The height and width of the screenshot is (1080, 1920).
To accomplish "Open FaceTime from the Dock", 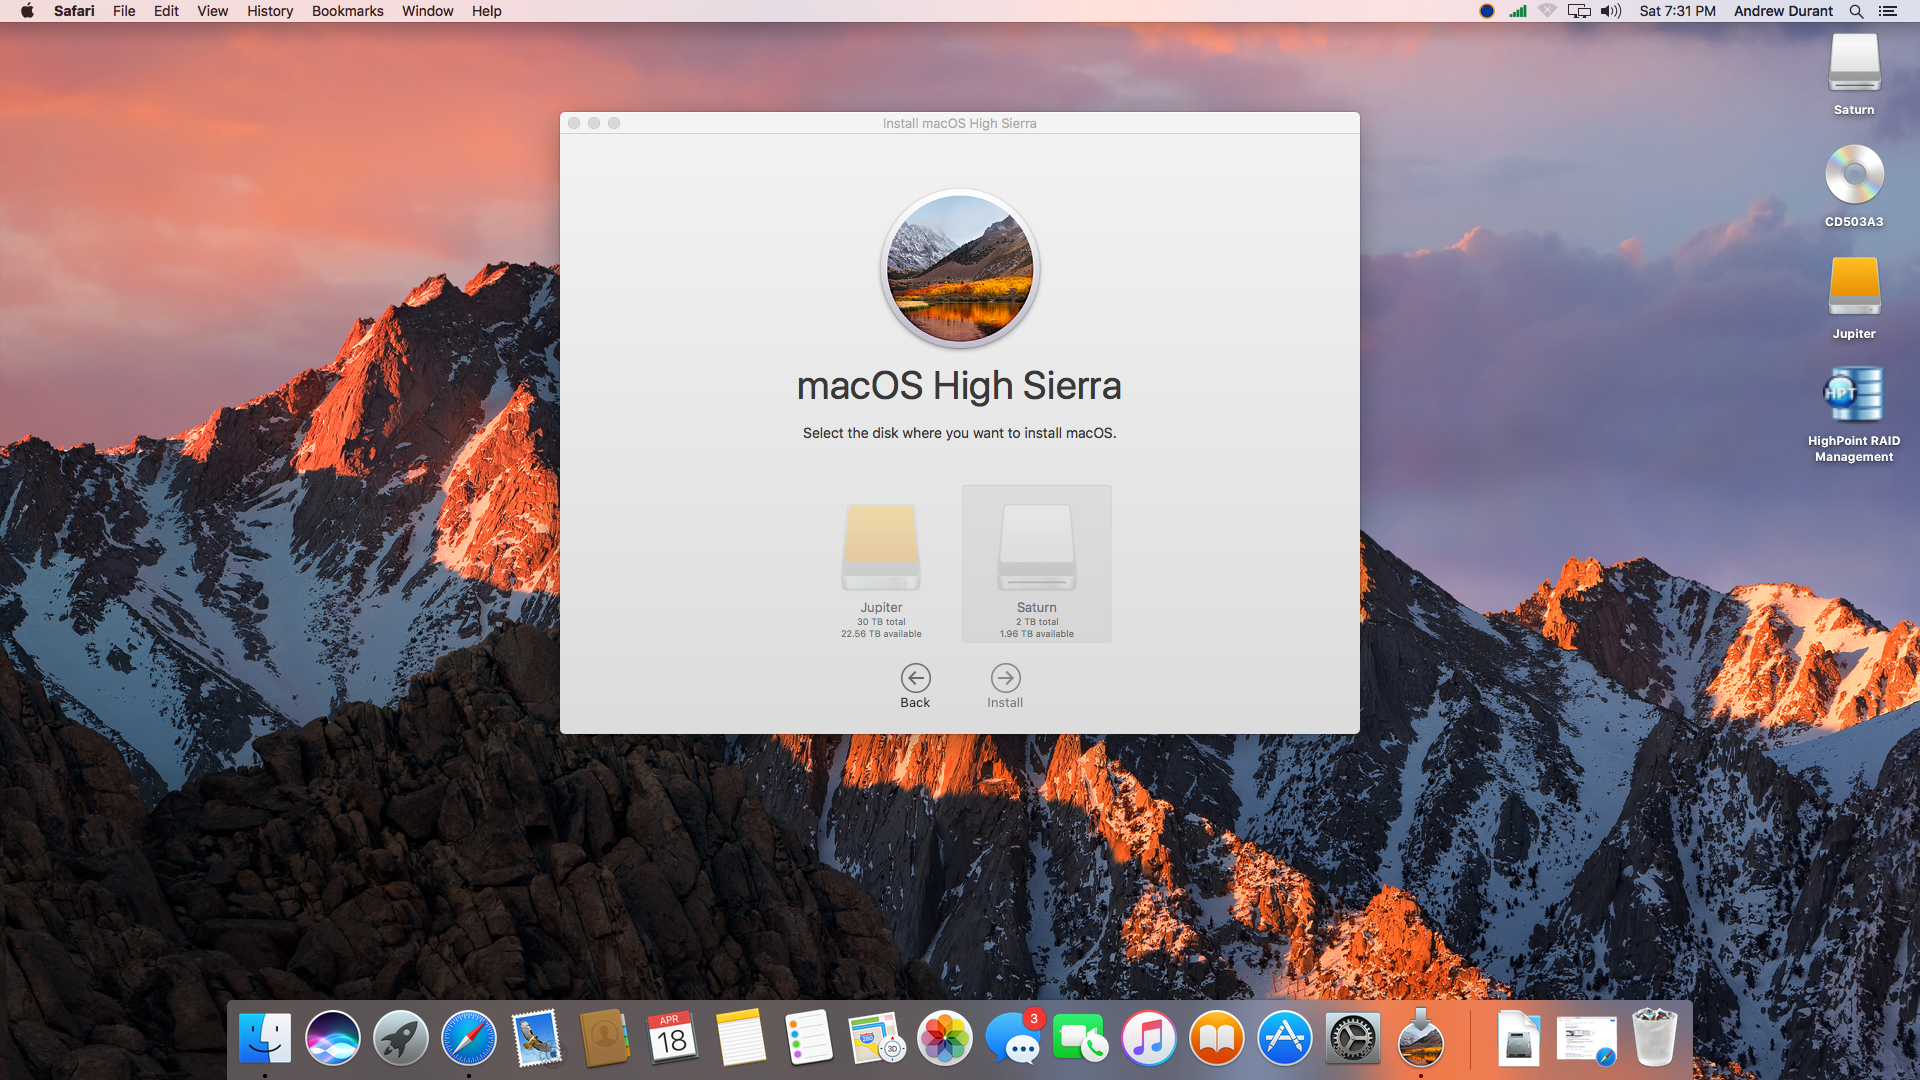I will (x=1081, y=1038).
